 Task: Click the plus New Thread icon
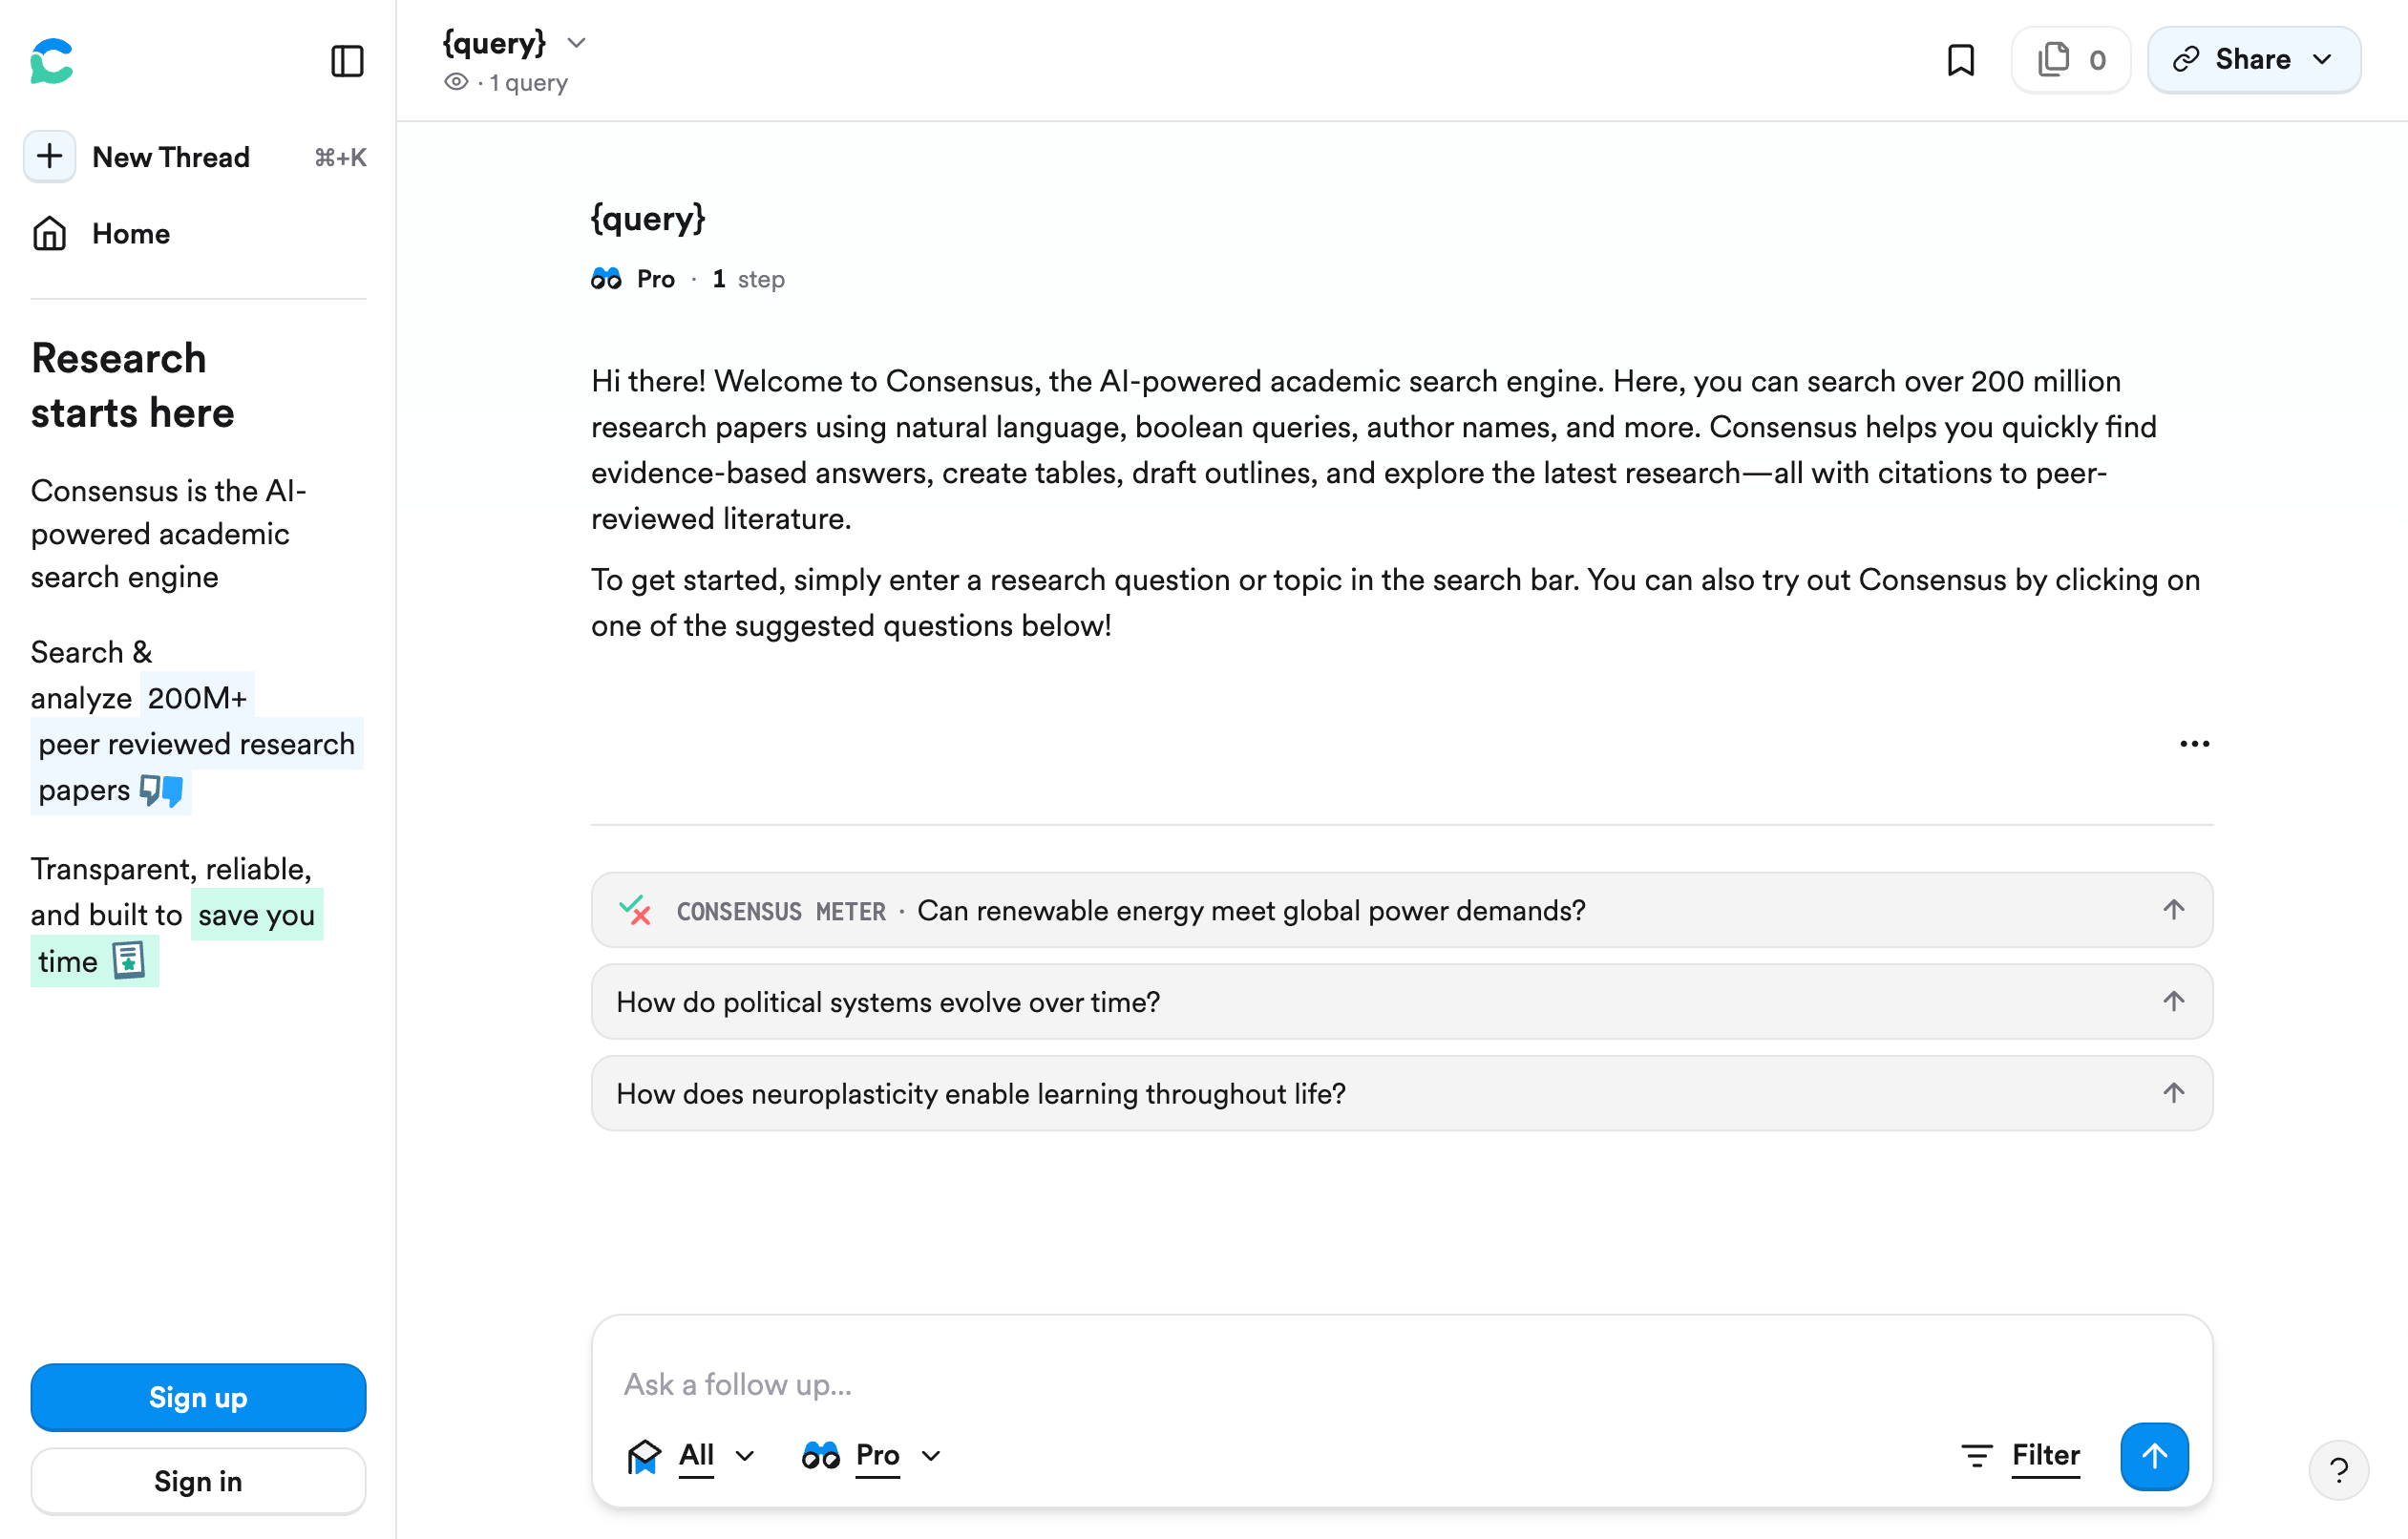(50, 157)
